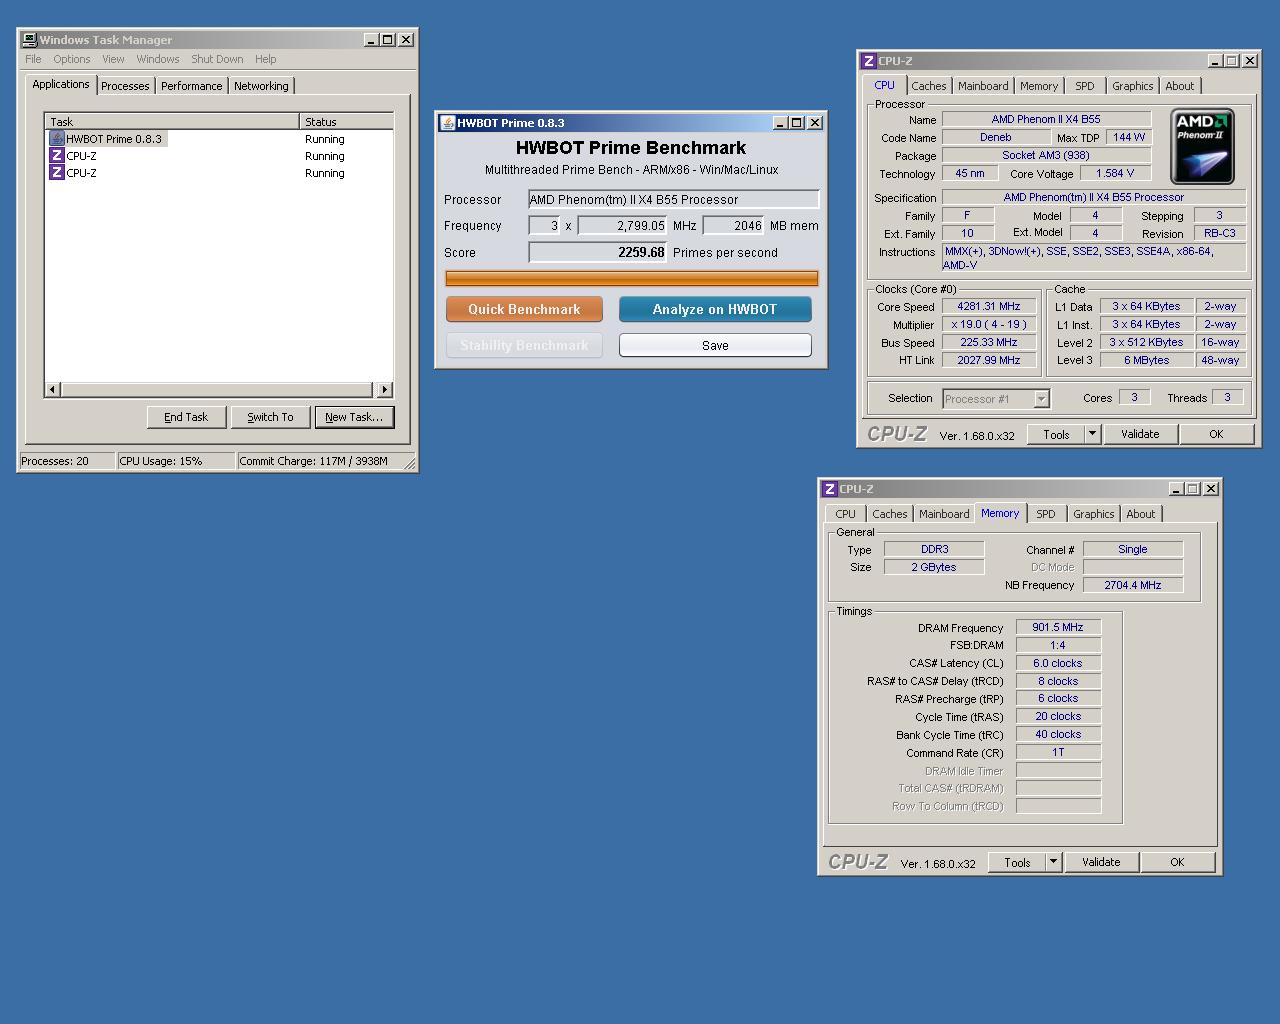The width and height of the screenshot is (1280, 1024).
Task: Click End Task button
Action: [x=186, y=417]
